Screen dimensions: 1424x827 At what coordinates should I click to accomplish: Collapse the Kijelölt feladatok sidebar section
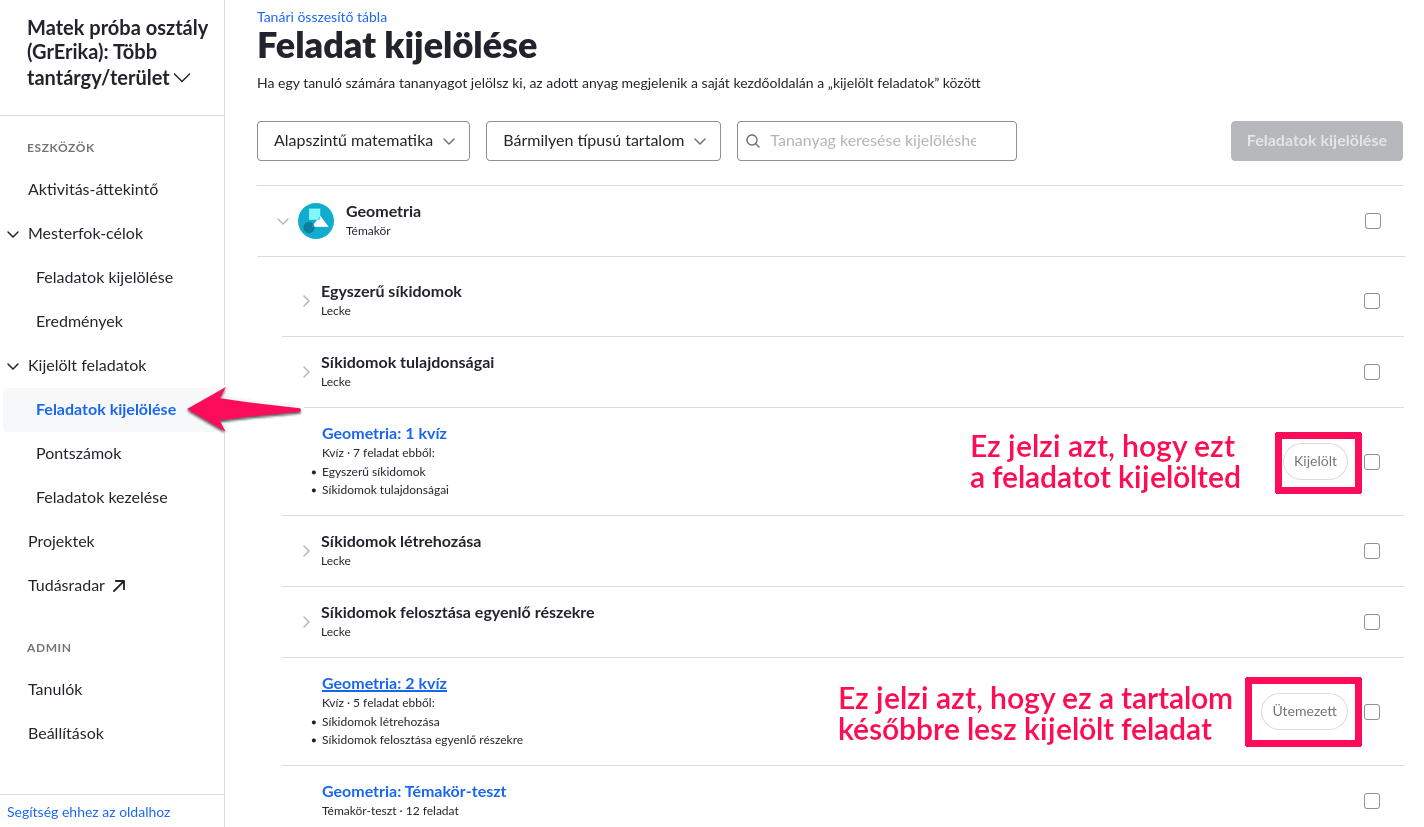coord(13,366)
